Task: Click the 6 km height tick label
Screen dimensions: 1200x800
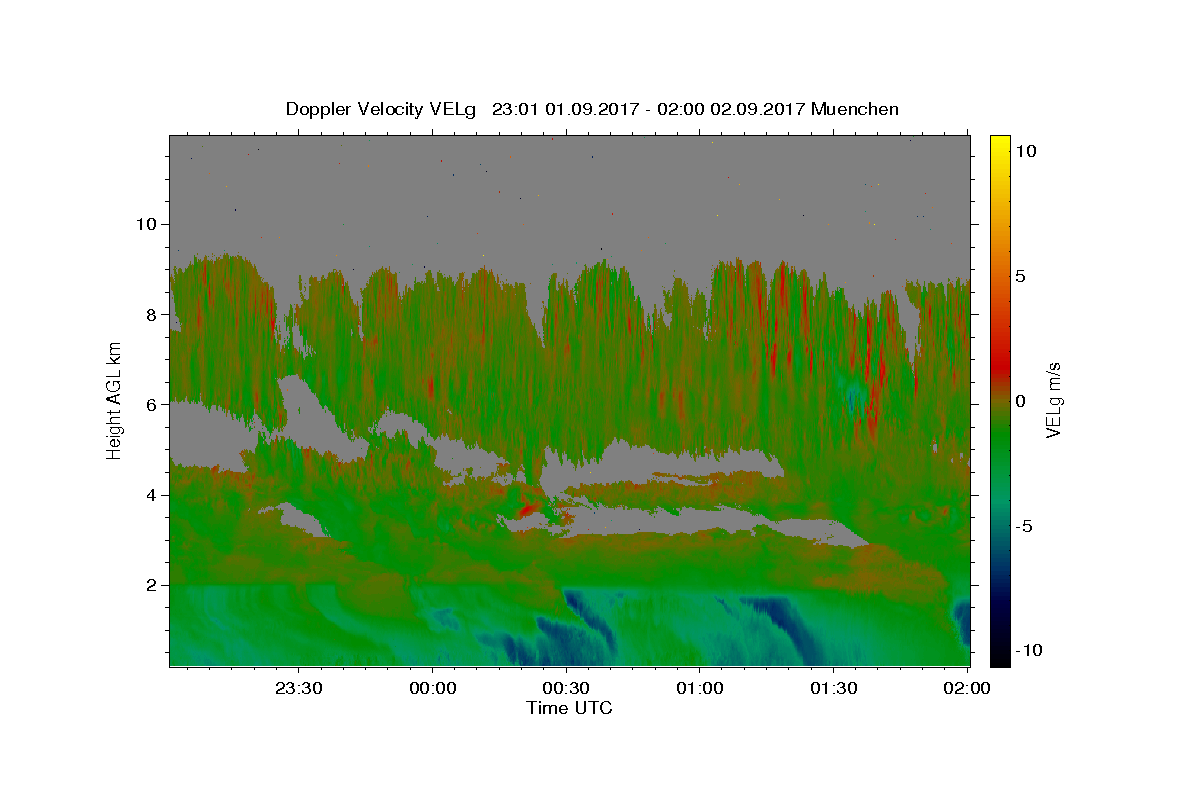Action: point(150,404)
